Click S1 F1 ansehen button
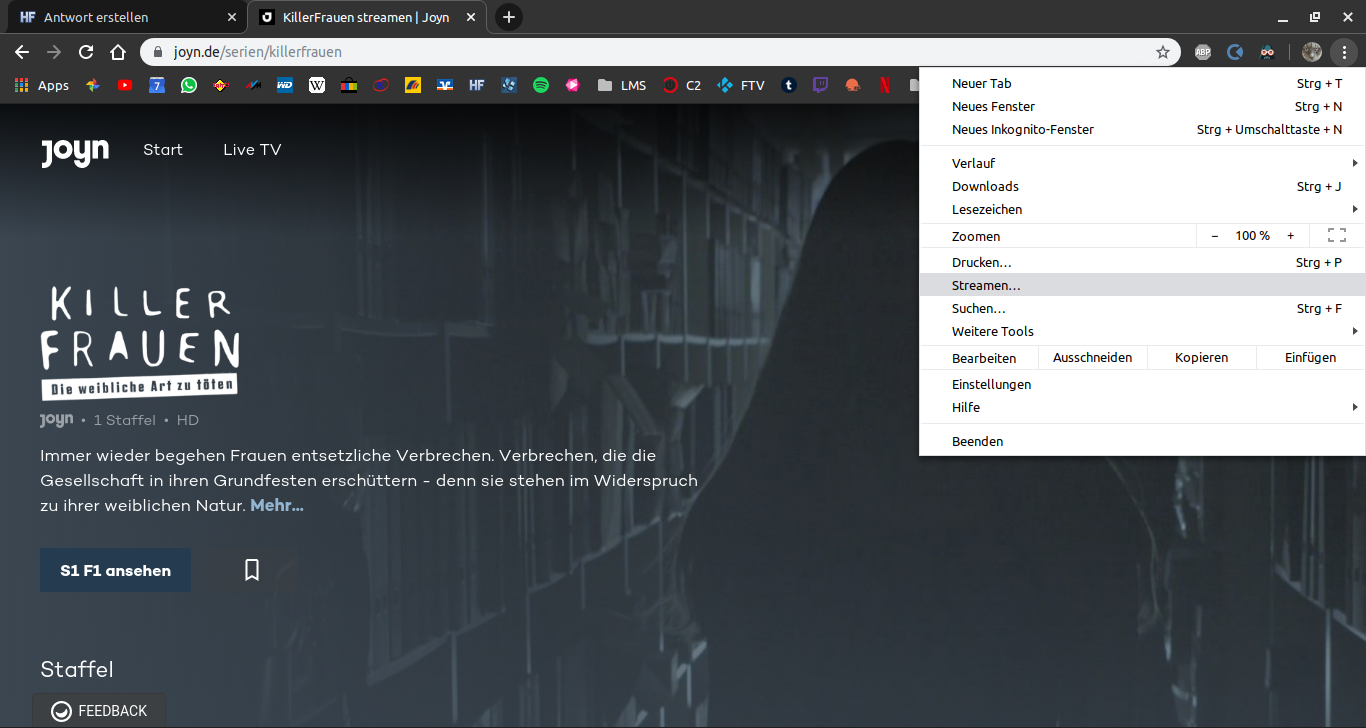Image resolution: width=1366 pixels, height=728 pixels. tap(115, 570)
